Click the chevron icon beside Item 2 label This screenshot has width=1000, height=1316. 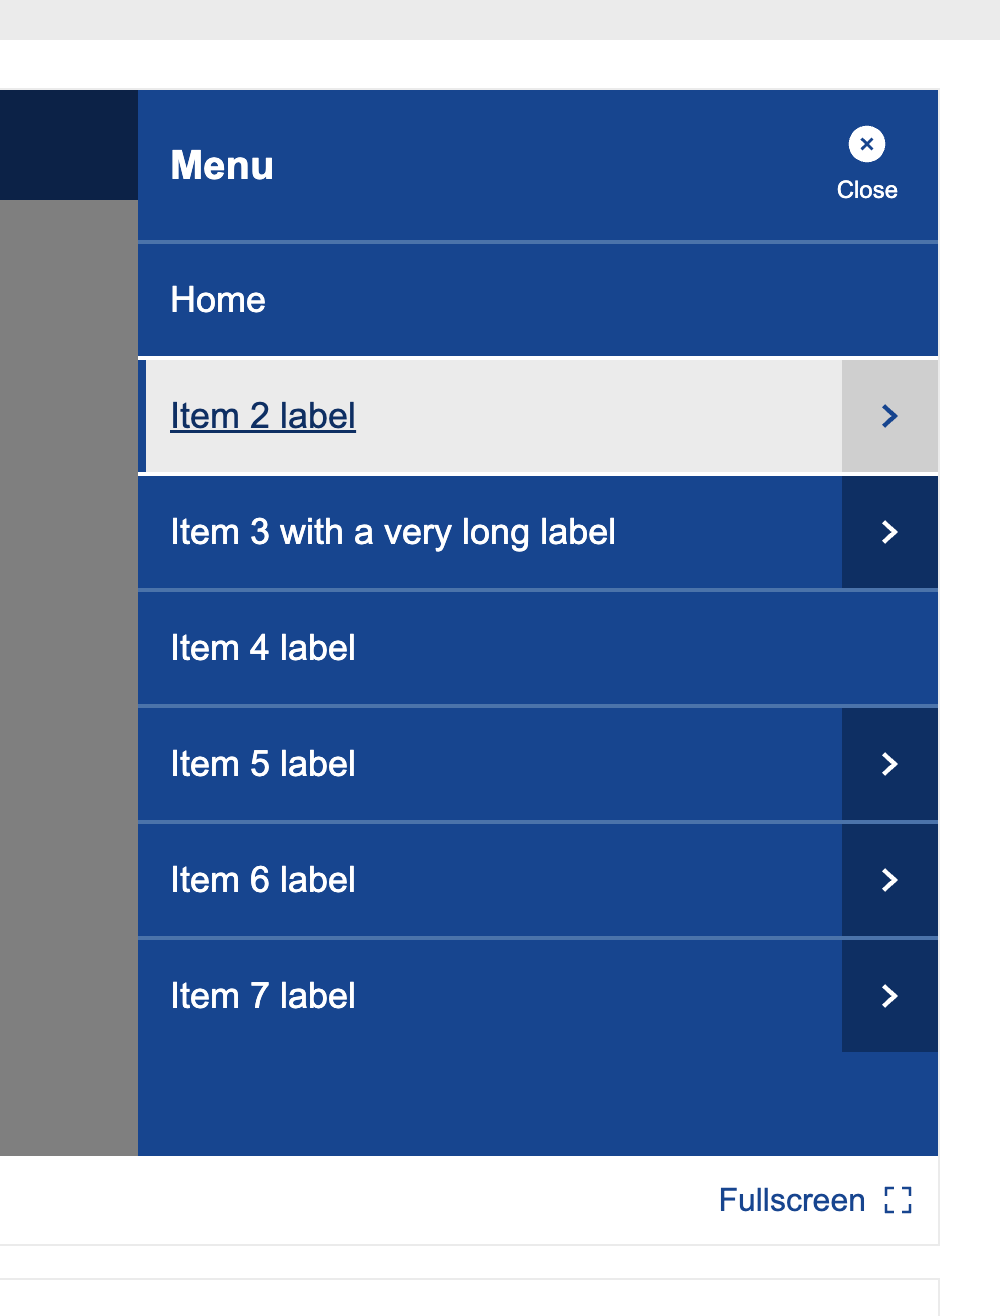(889, 415)
